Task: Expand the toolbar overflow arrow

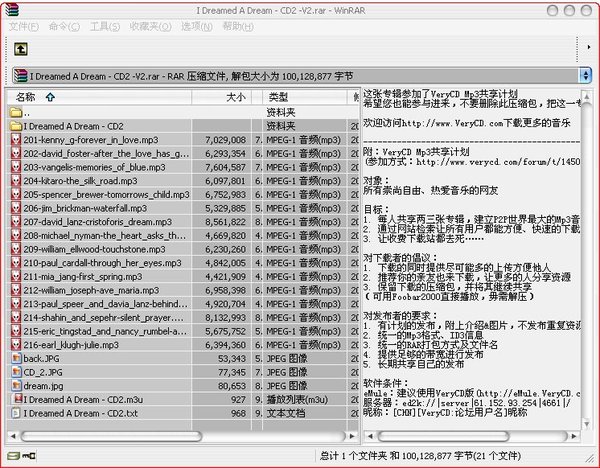Action: pos(589,47)
